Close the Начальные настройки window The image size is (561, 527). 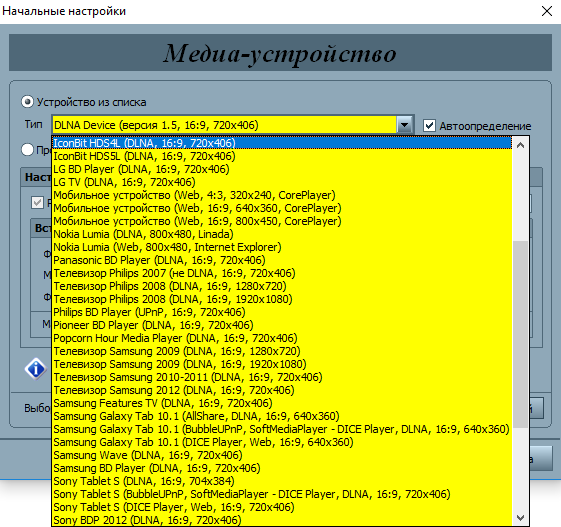click(x=547, y=11)
